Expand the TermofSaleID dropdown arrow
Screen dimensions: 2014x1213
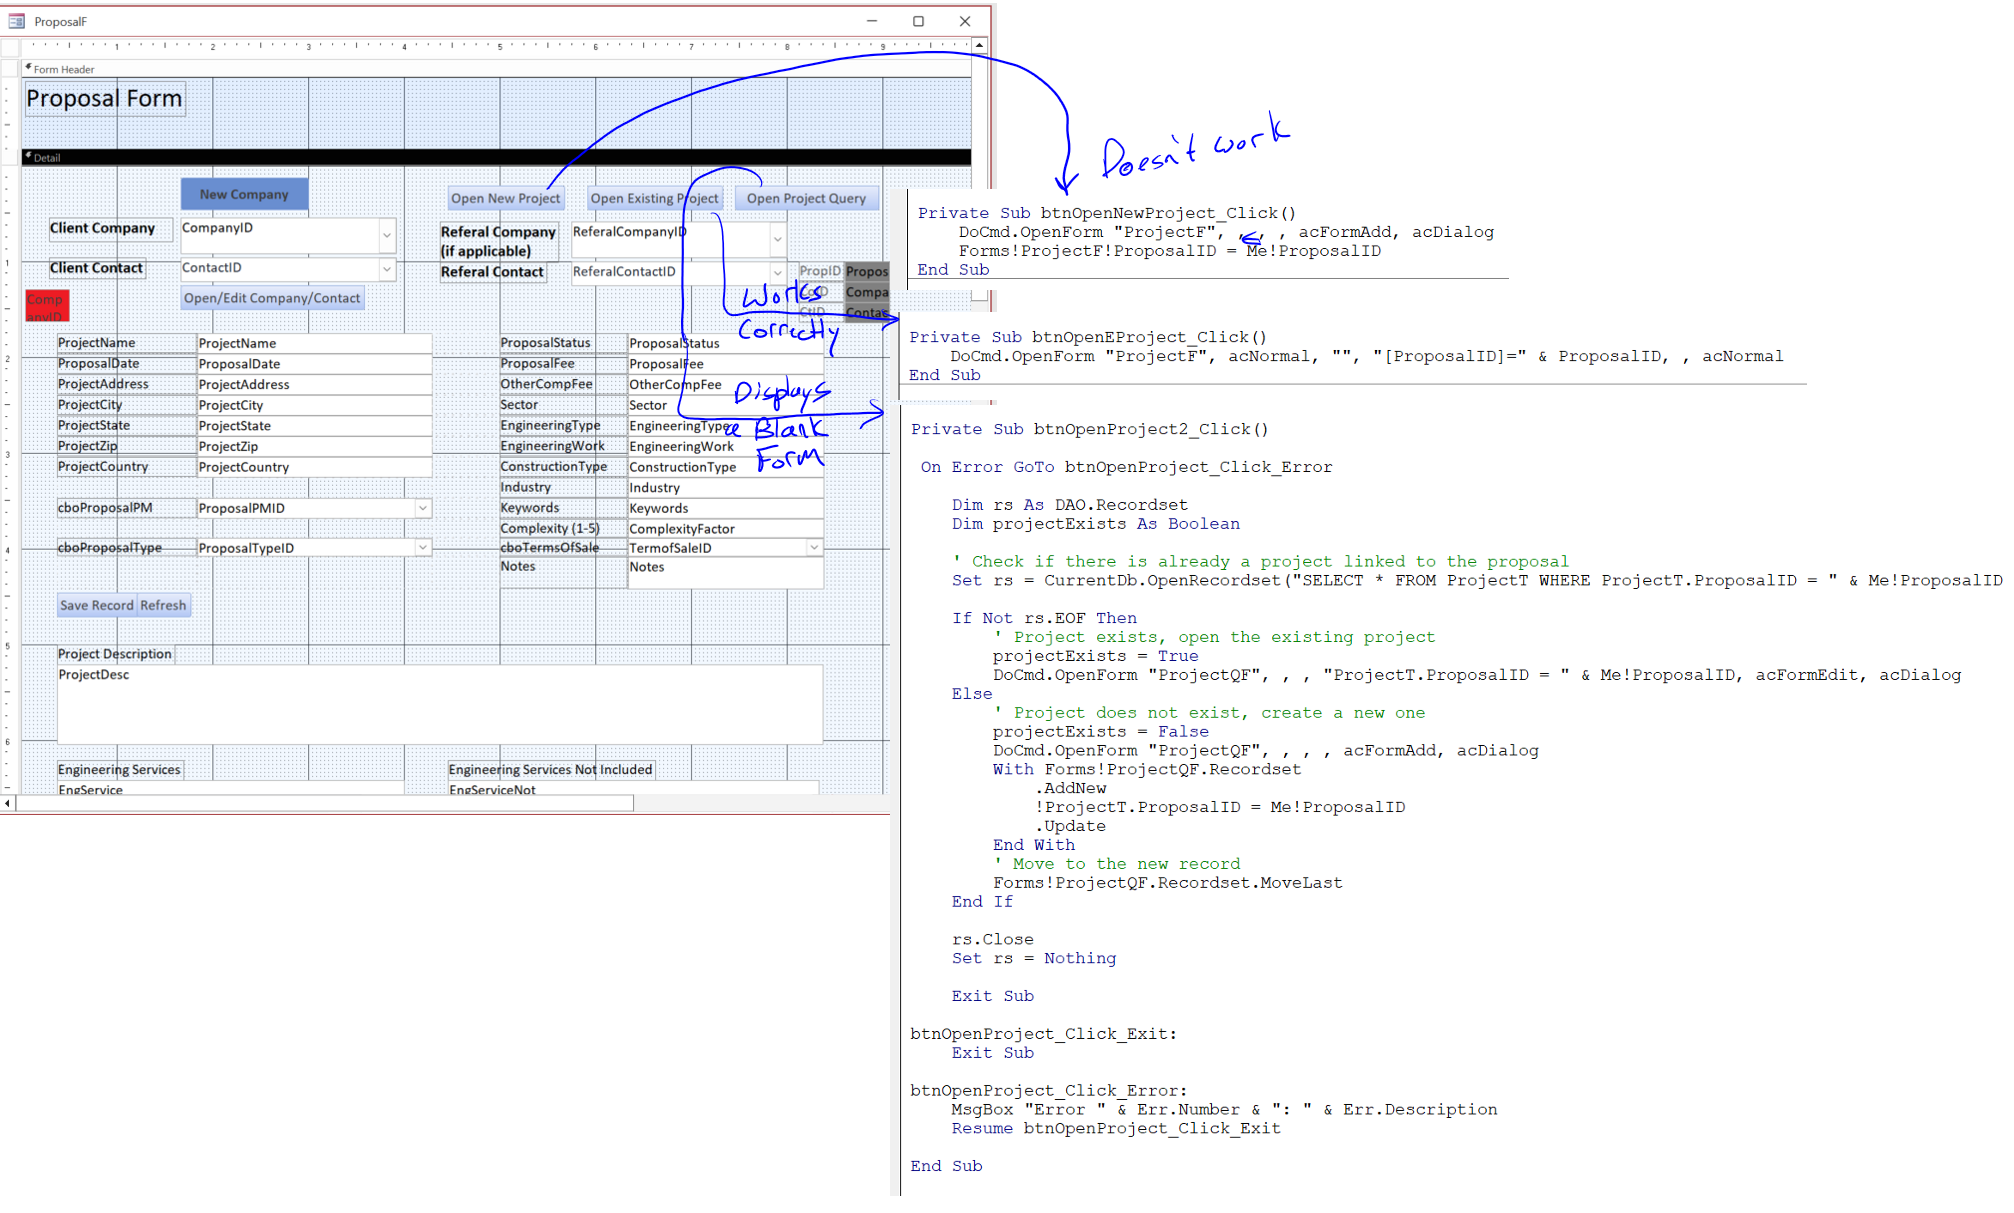(x=814, y=548)
